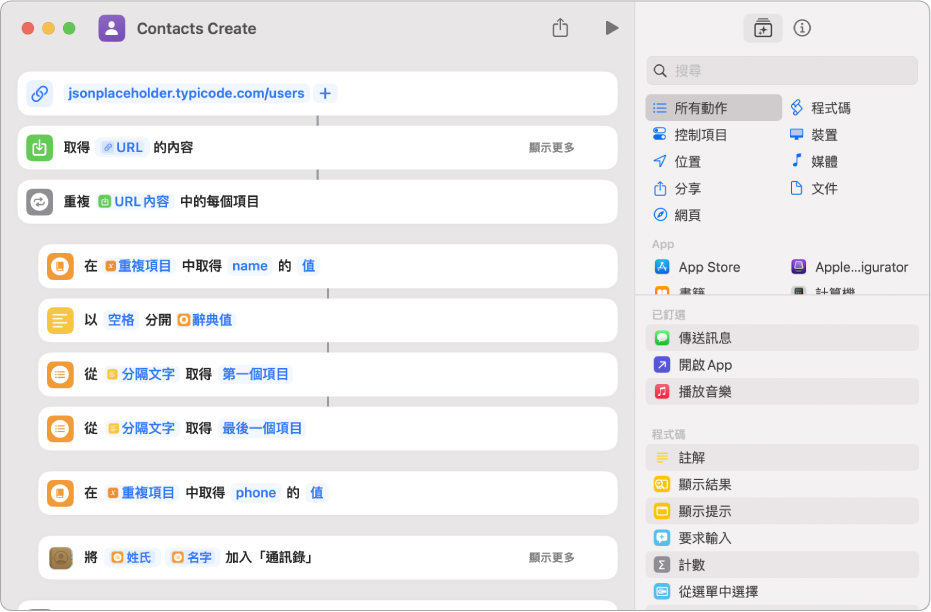931x612 pixels.
Task: Open Apple Configurator actions
Action: point(851,267)
